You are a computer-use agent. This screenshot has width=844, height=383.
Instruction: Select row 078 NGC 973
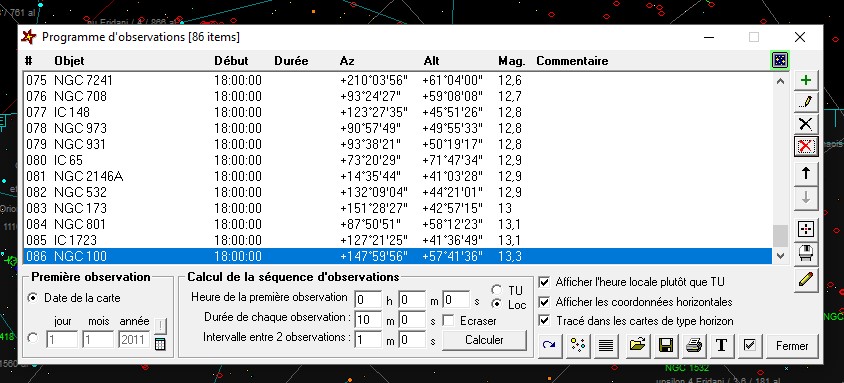click(398, 129)
